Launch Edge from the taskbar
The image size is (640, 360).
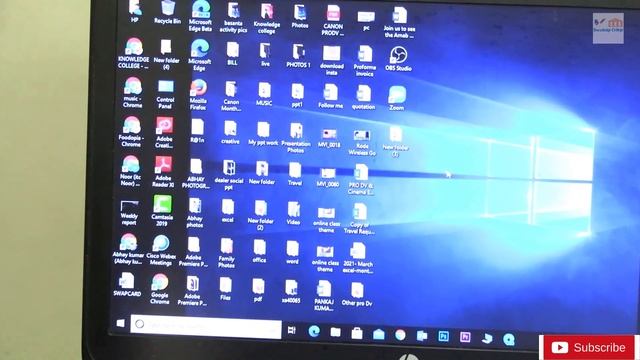pos(313,331)
